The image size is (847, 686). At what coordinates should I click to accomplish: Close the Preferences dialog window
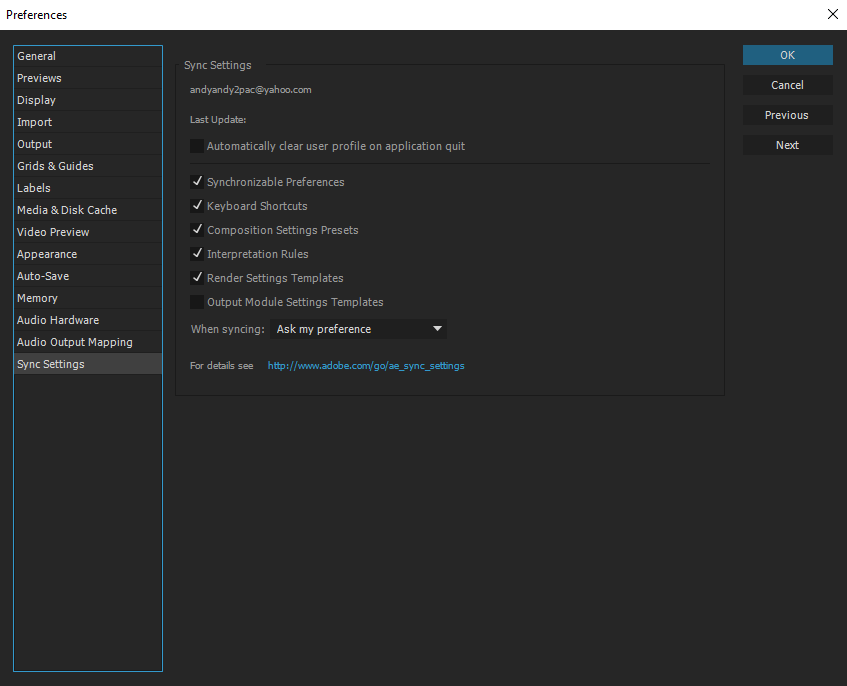click(832, 14)
